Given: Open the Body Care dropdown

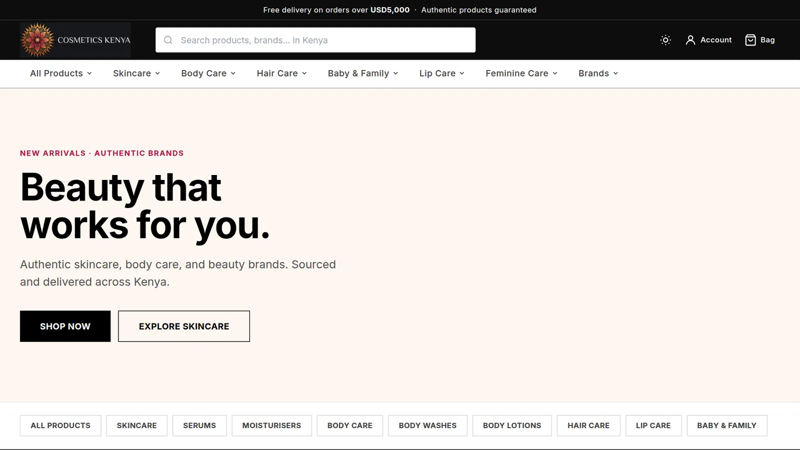Looking at the screenshot, I should tap(208, 73).
